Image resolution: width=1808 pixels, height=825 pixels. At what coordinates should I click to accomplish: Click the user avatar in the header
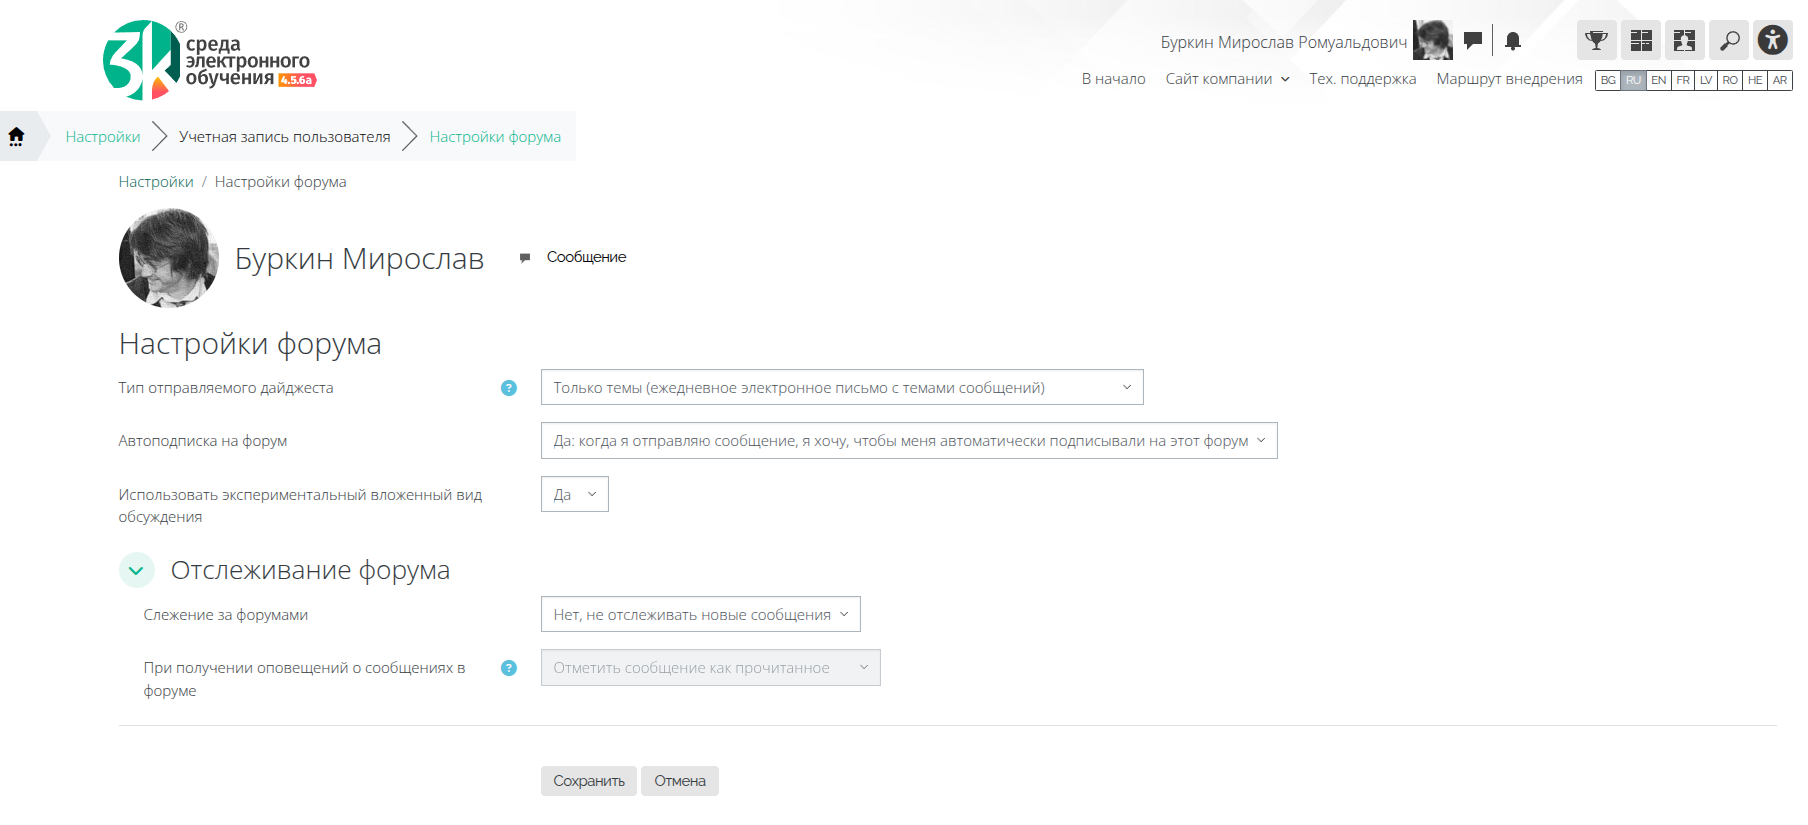(x=1432, y=41)
